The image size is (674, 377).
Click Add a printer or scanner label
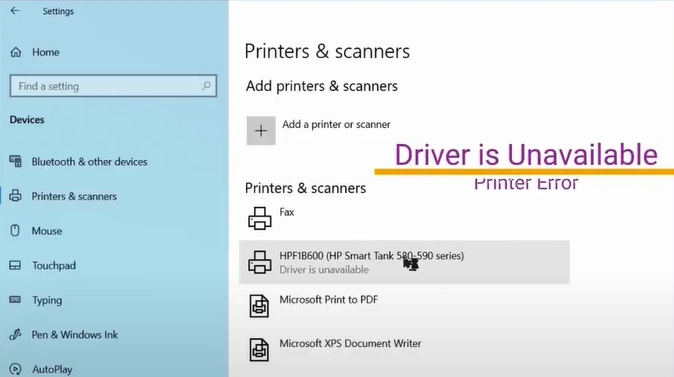(336, 124)
